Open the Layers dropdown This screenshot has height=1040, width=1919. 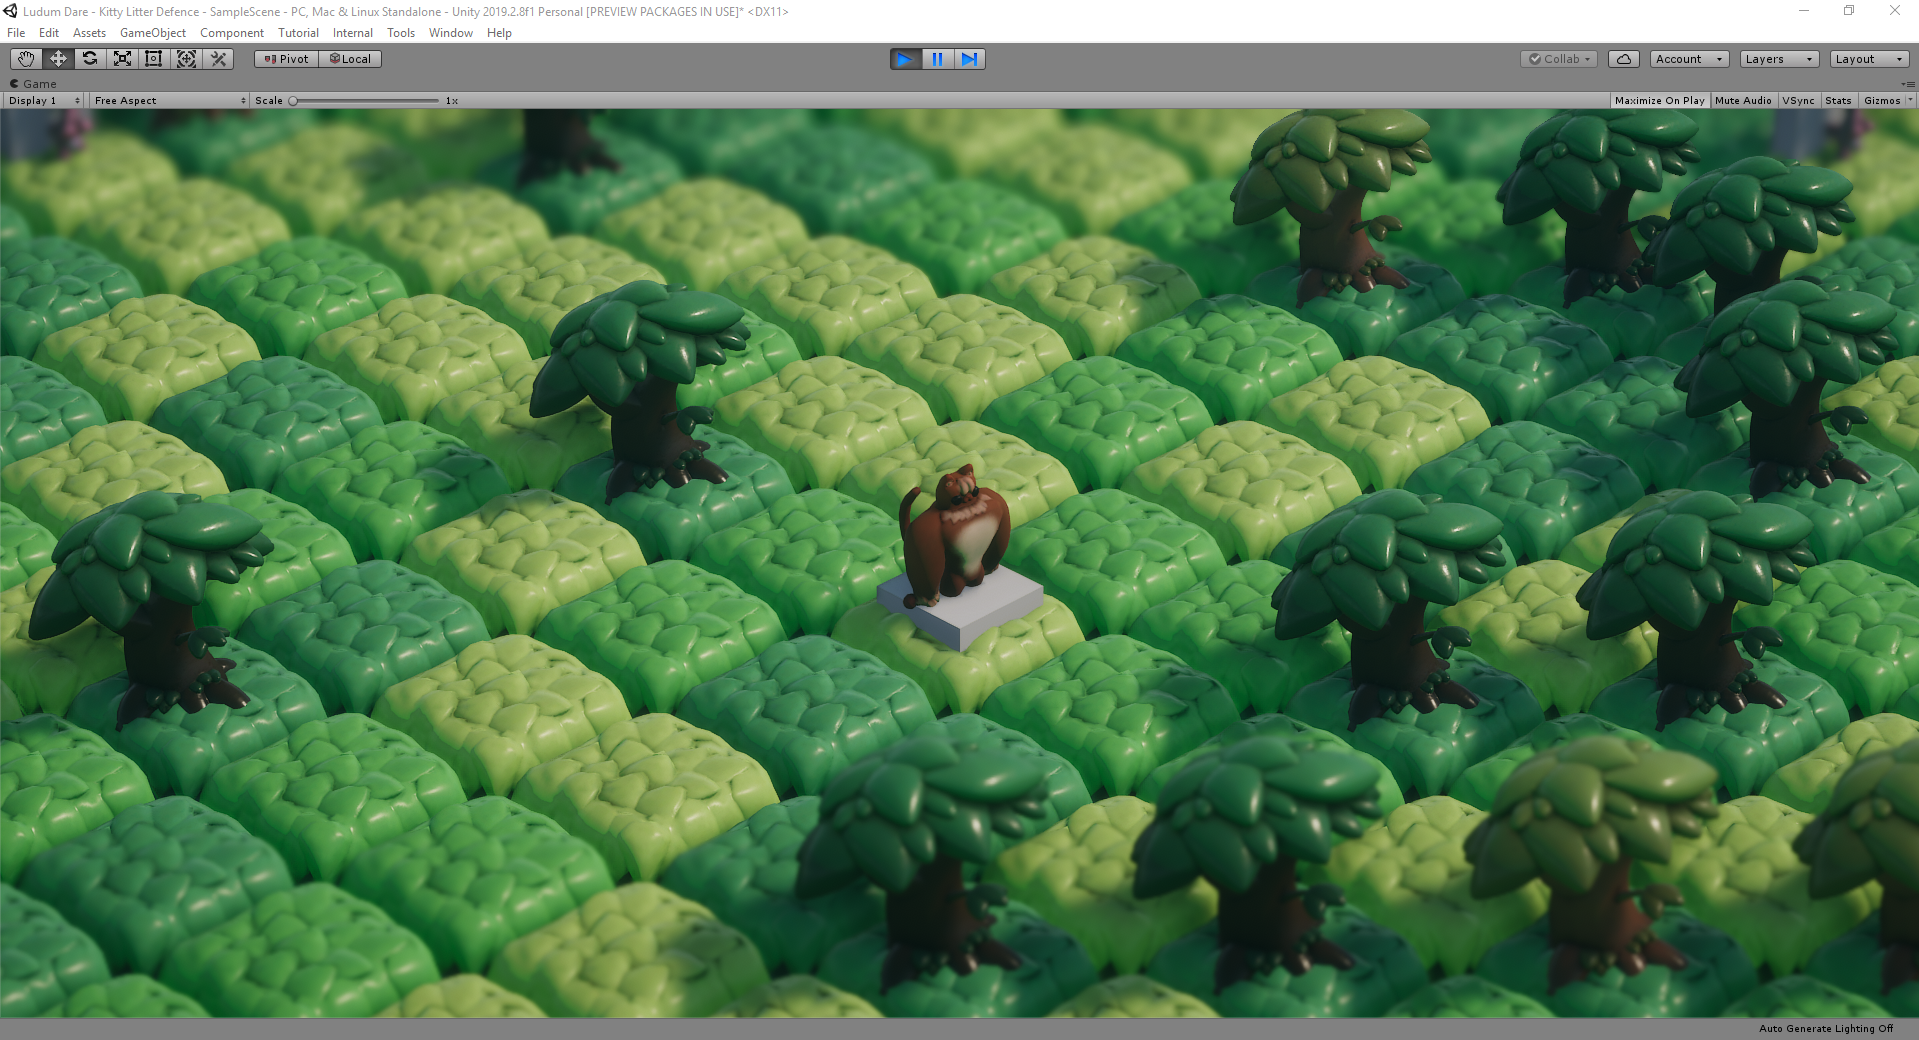[1779, 59]
